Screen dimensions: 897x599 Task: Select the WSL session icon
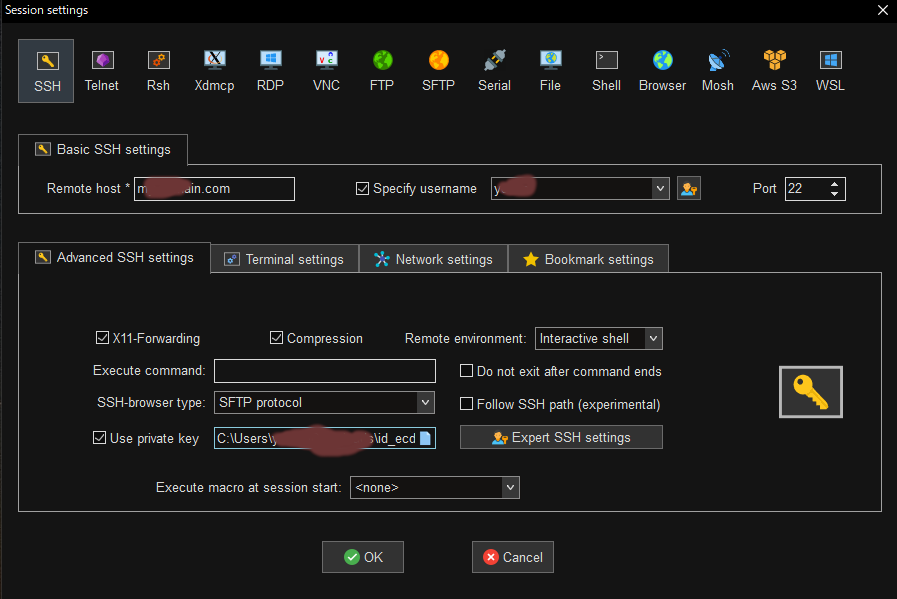[x=830, y=70]
